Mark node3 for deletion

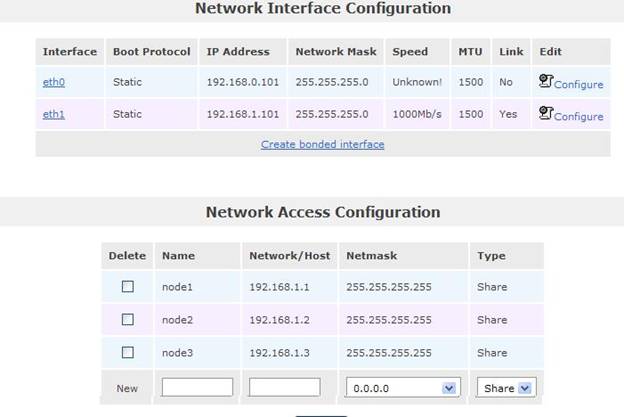[x=127, y=353]
